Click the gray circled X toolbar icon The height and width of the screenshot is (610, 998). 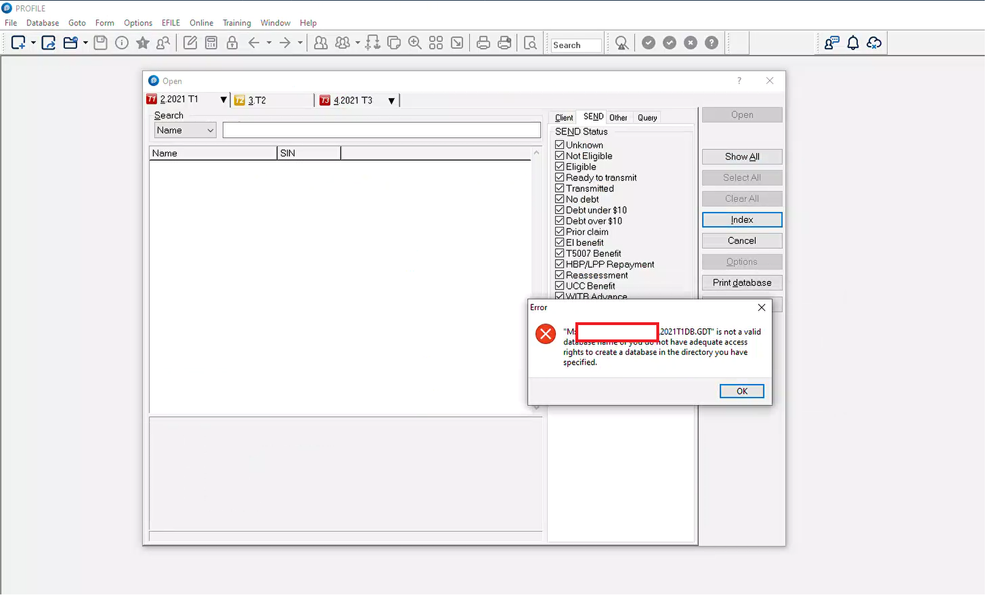691,43
